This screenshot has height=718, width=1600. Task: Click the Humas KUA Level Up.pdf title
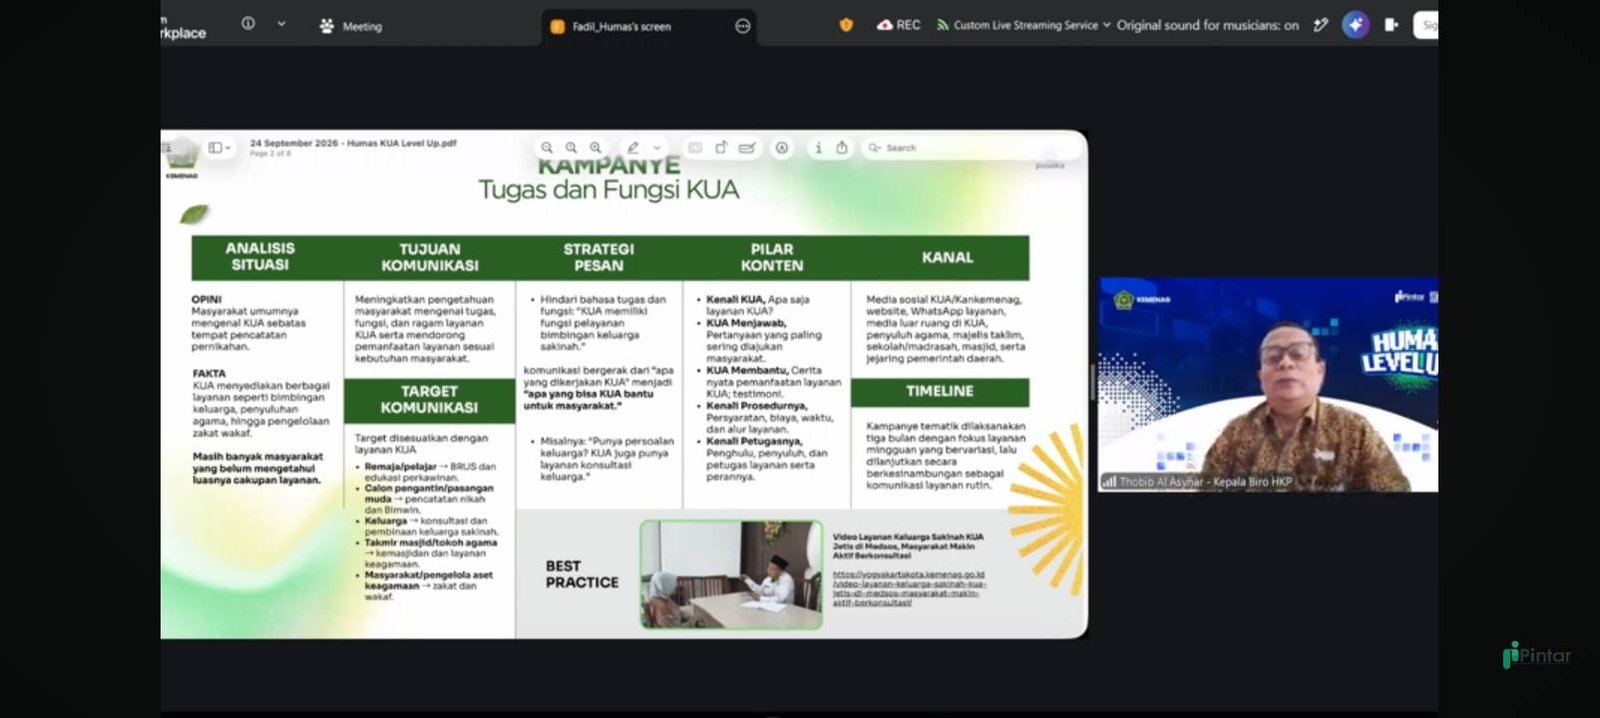click(x=353, y=143)
